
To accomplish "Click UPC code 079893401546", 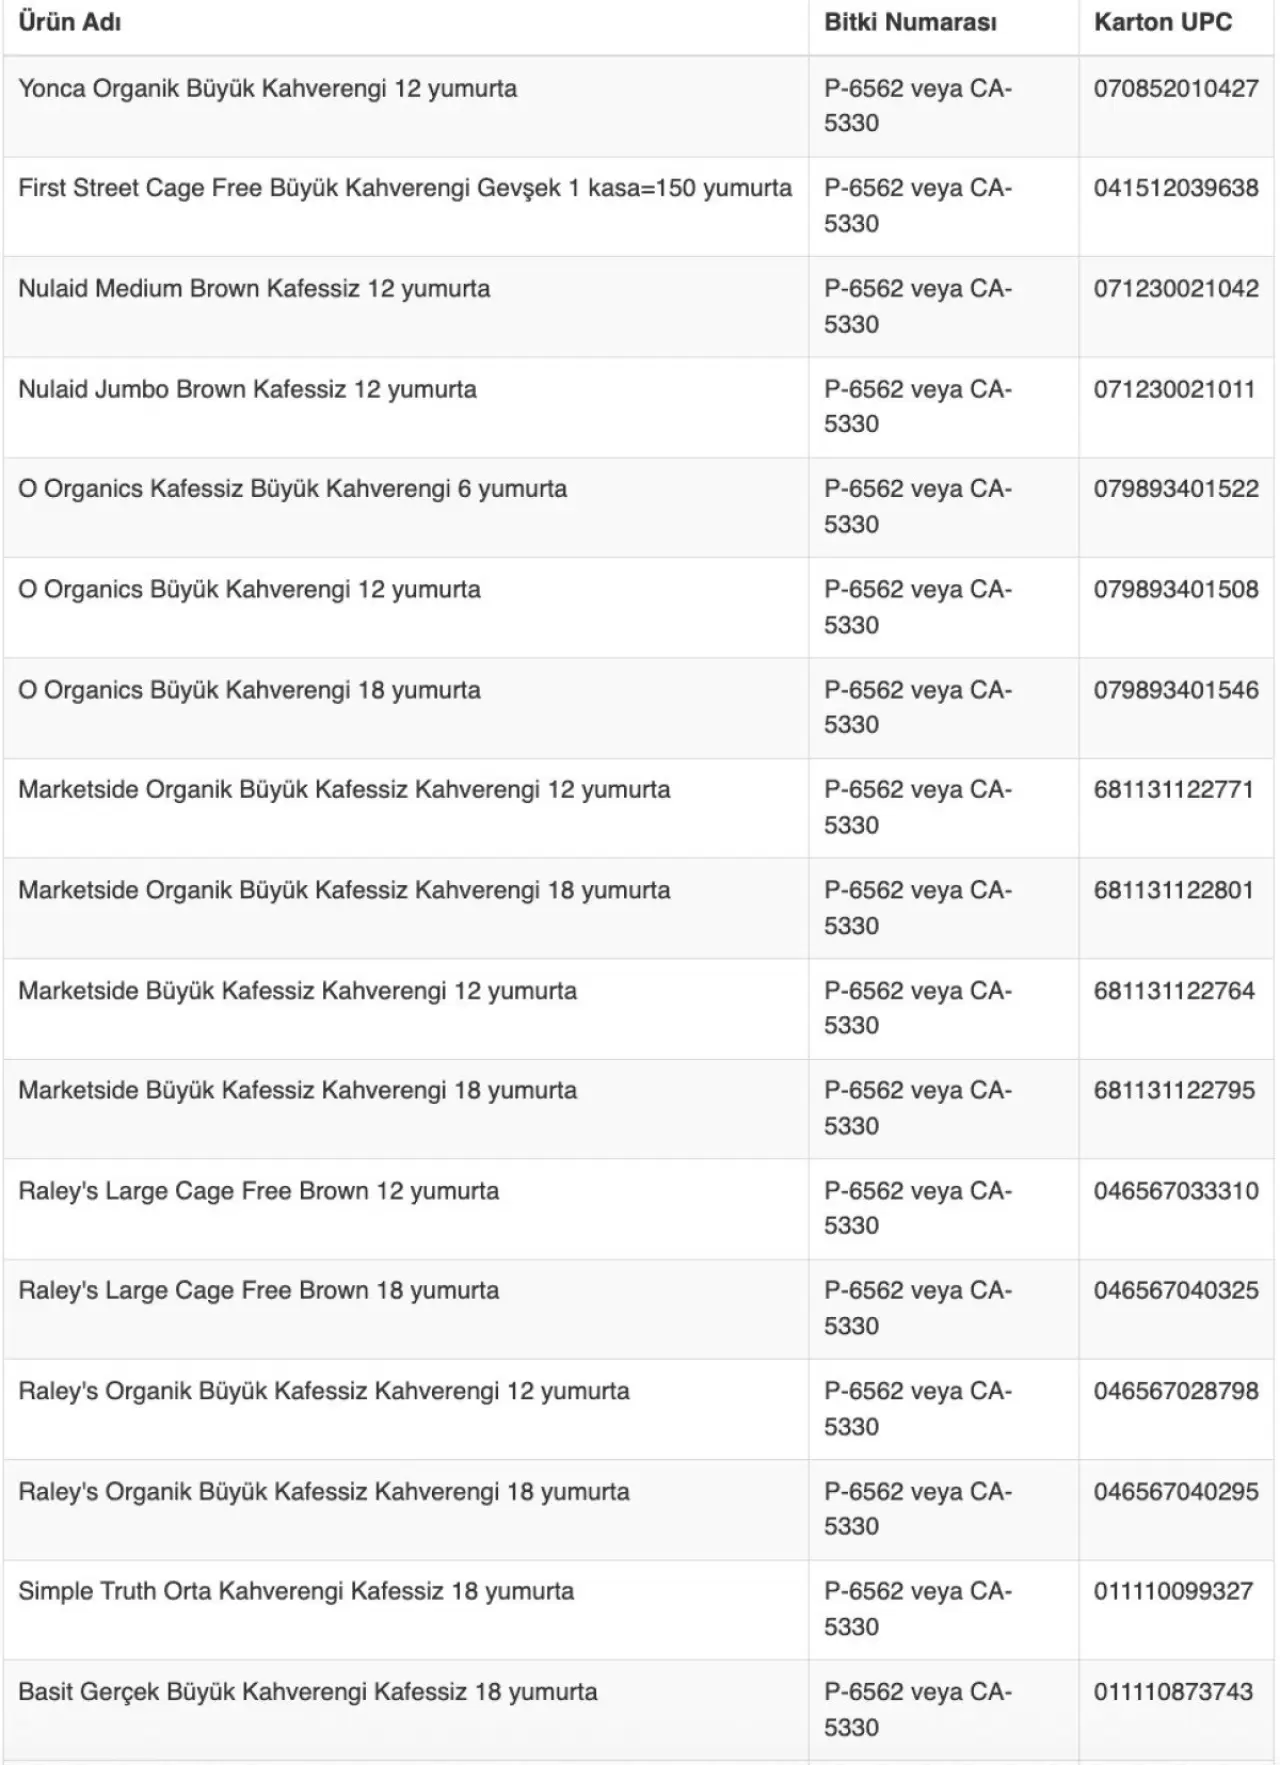I will 1176,690.
